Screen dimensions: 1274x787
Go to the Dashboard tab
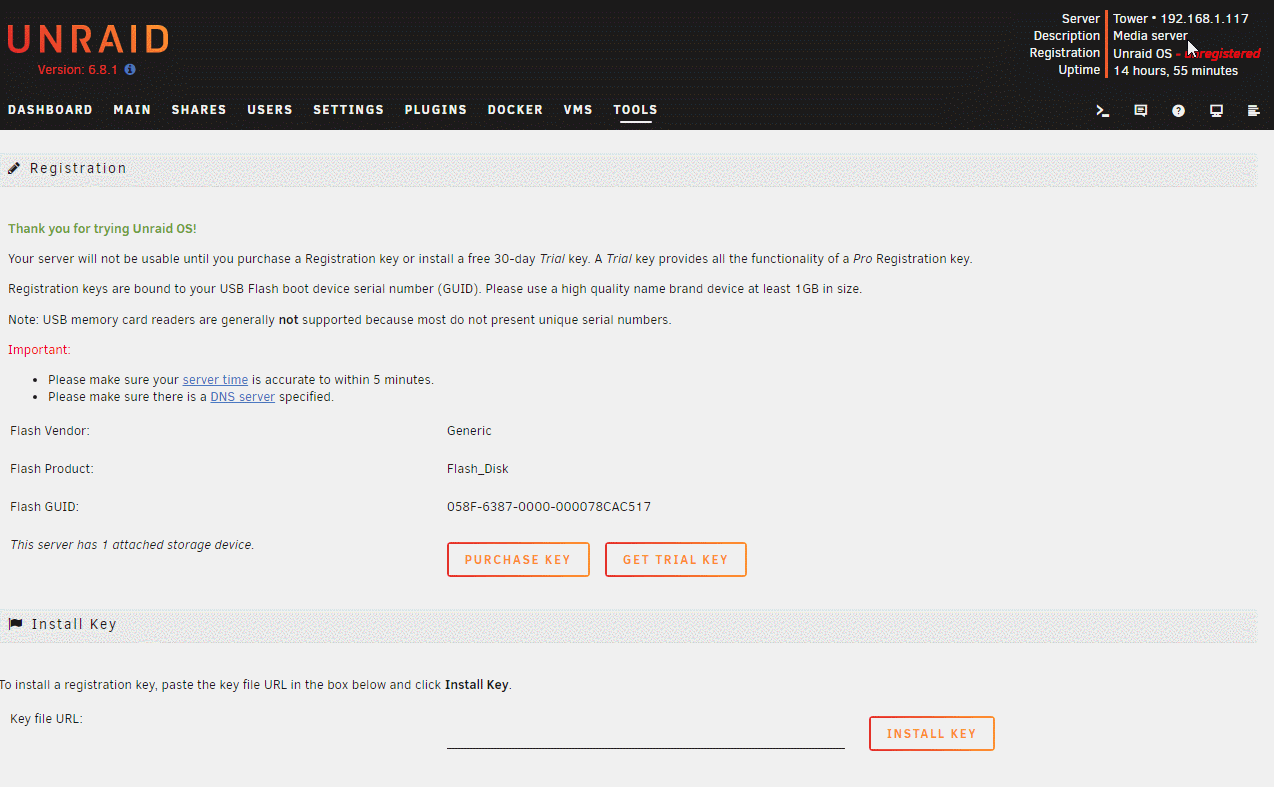(x=50, y=110)
